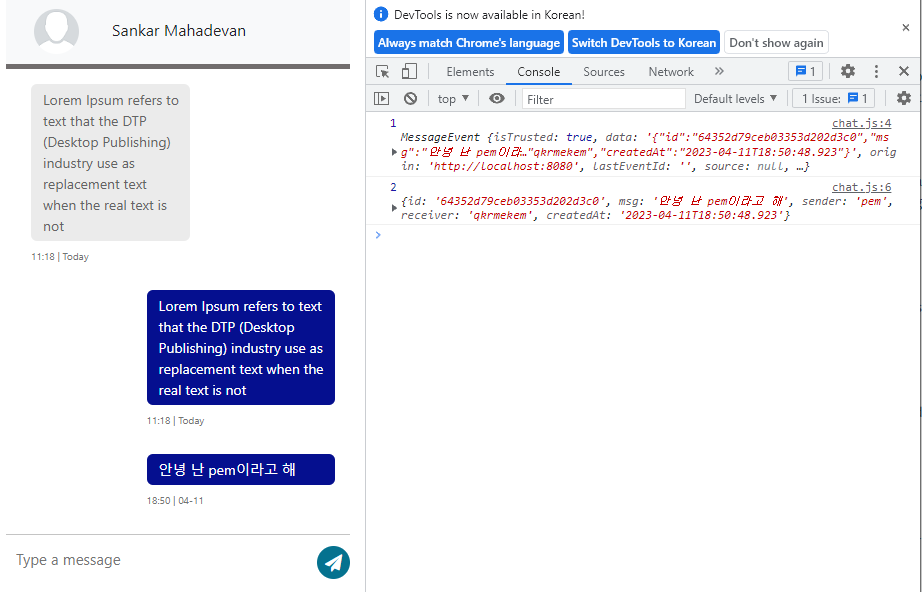Click Switch DevTools to Korean button

(644, 43)
